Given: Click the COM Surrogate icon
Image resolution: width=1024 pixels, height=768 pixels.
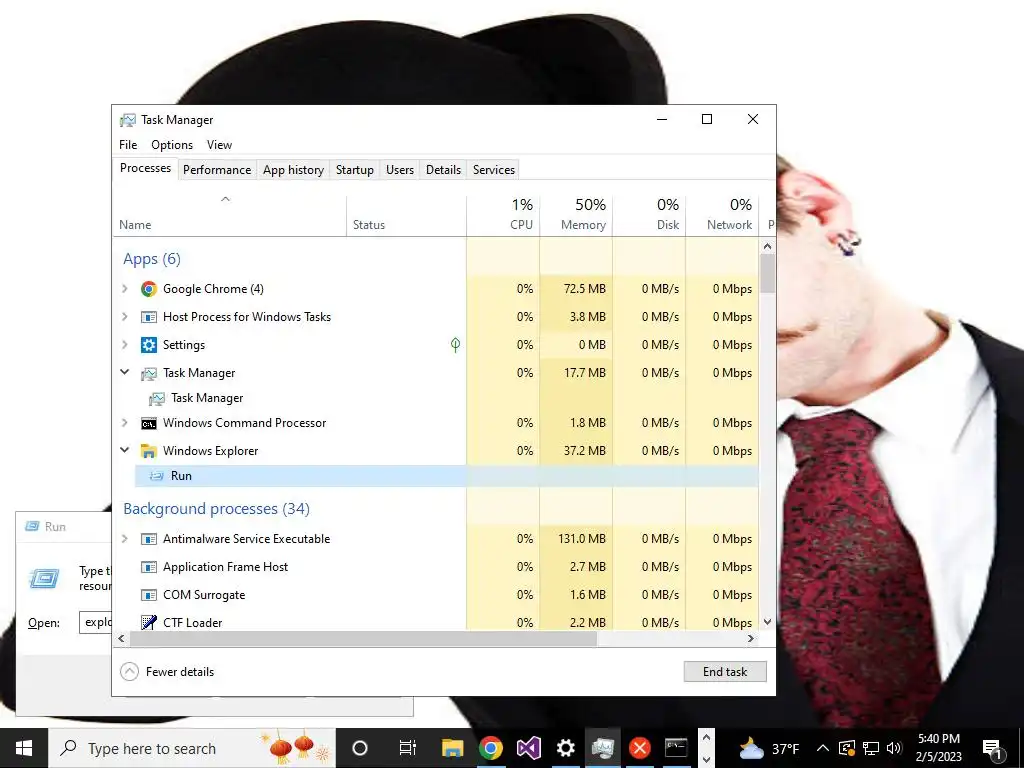Looking at the screenshot, I should click(x=149, y=595).
